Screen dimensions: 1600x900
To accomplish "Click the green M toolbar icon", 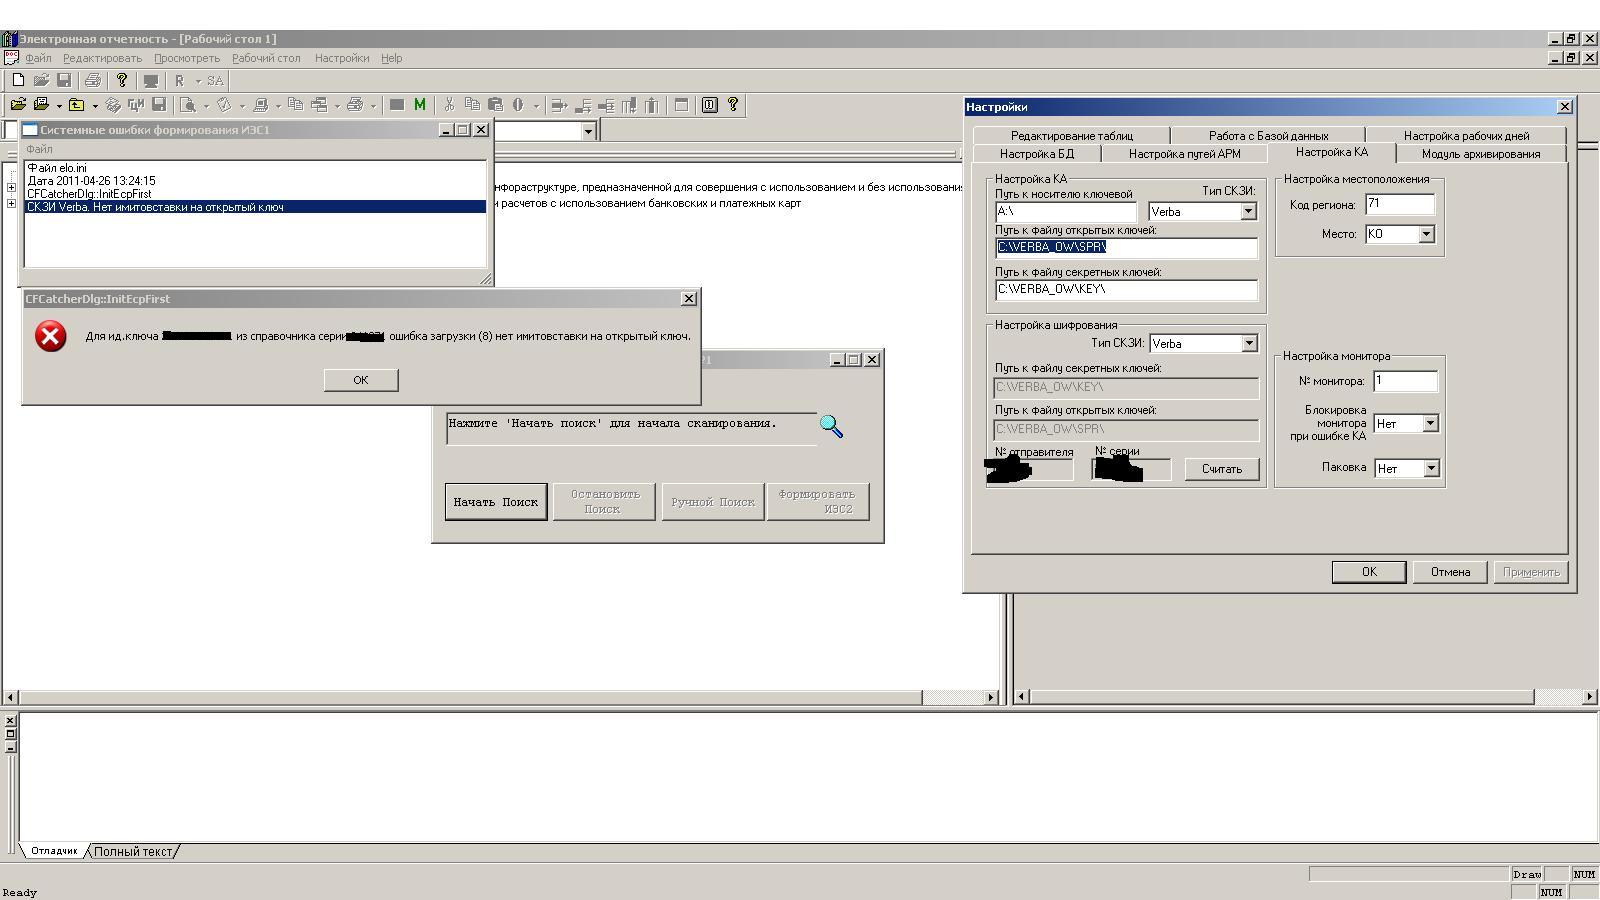I will point(419,105).
